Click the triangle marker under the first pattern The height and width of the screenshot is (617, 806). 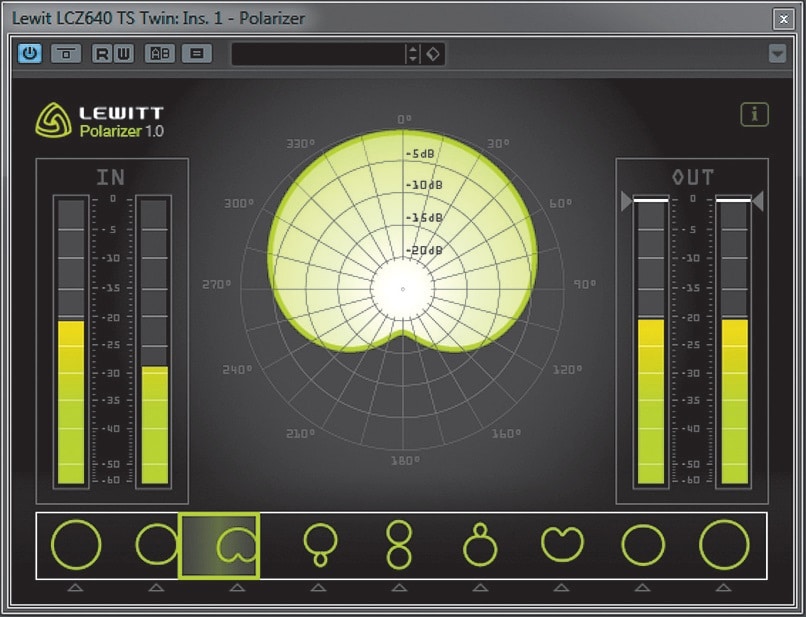tap(76, 587)
